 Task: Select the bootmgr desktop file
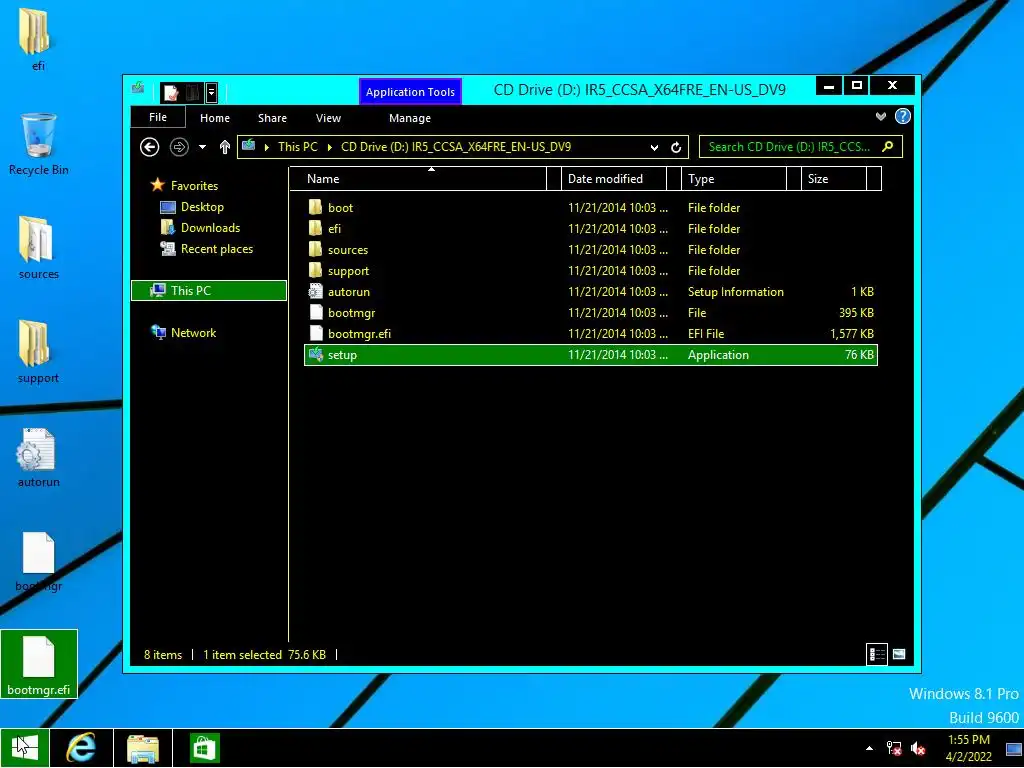point(38,560)
